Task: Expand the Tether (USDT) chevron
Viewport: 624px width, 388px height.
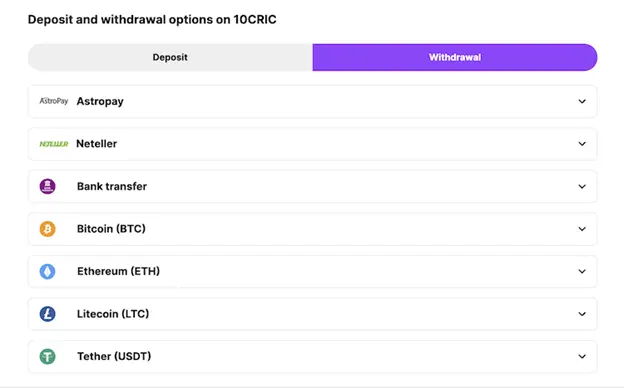Action: pos(582,357)
